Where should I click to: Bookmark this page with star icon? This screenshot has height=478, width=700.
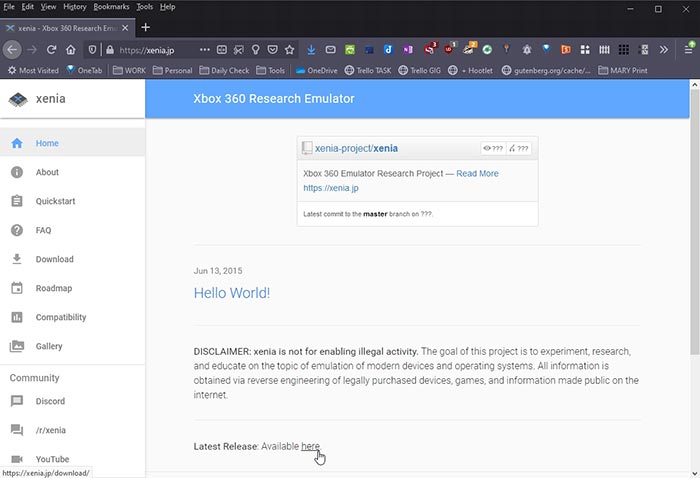pos(289,49)
